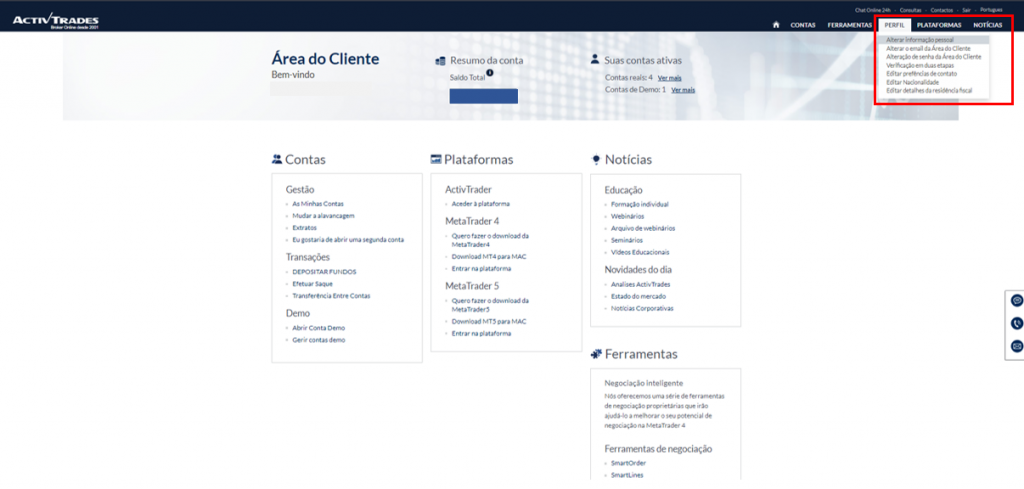This screenshot has height=489, width=1024.
Task: Click DEPOSITAR FUNDOS
Action: [324, 272]
